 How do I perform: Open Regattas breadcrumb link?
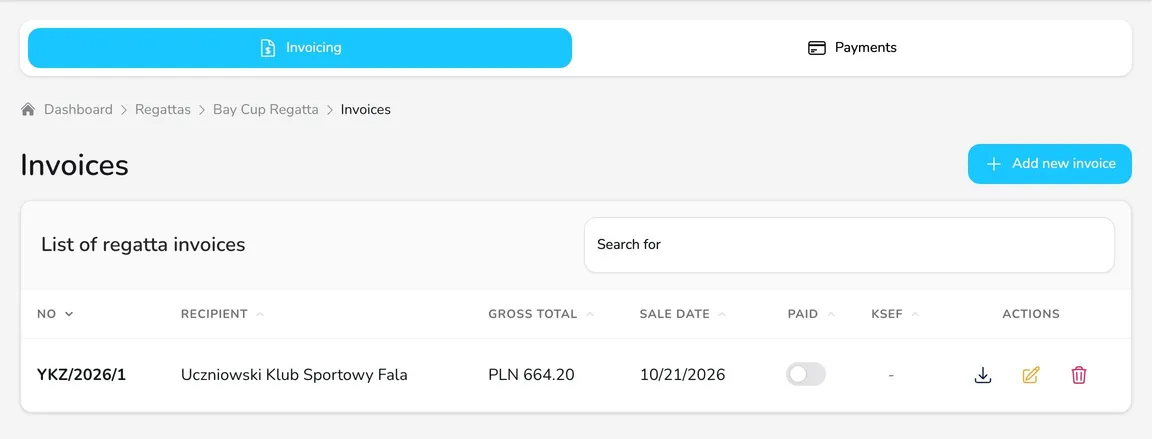point(162,109)
